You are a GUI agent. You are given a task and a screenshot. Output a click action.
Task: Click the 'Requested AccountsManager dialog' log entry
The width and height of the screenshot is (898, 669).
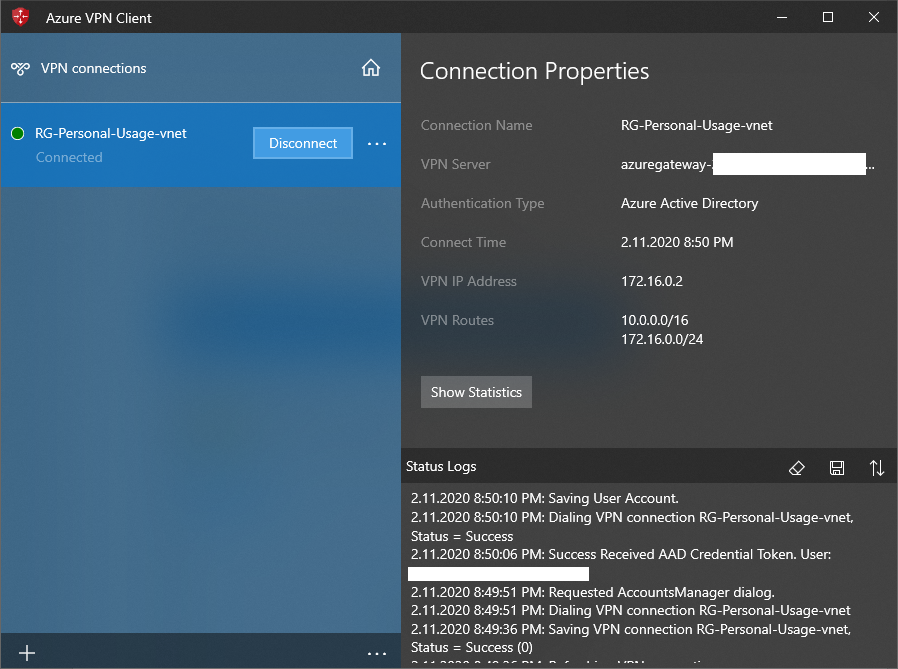593,592
